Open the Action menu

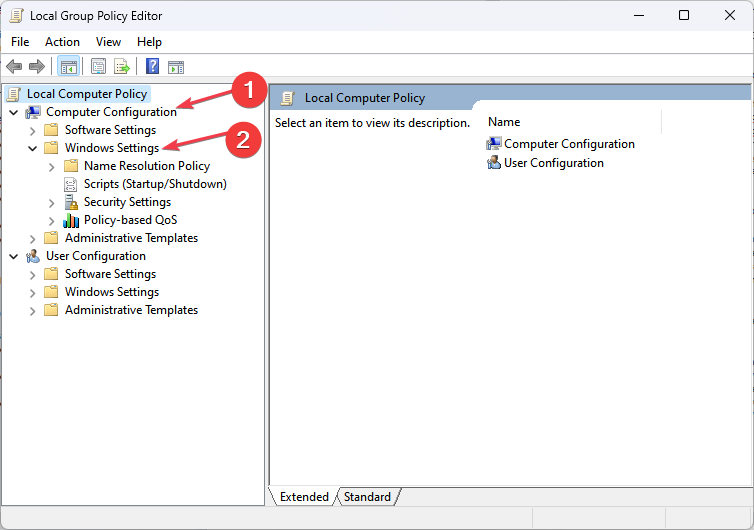63,42
